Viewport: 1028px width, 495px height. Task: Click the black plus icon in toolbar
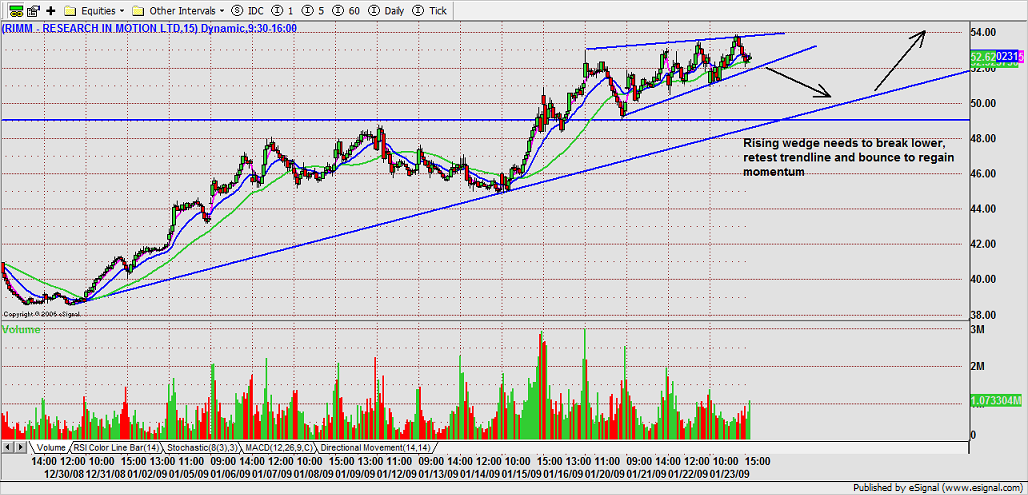click(x=50, y=10)
